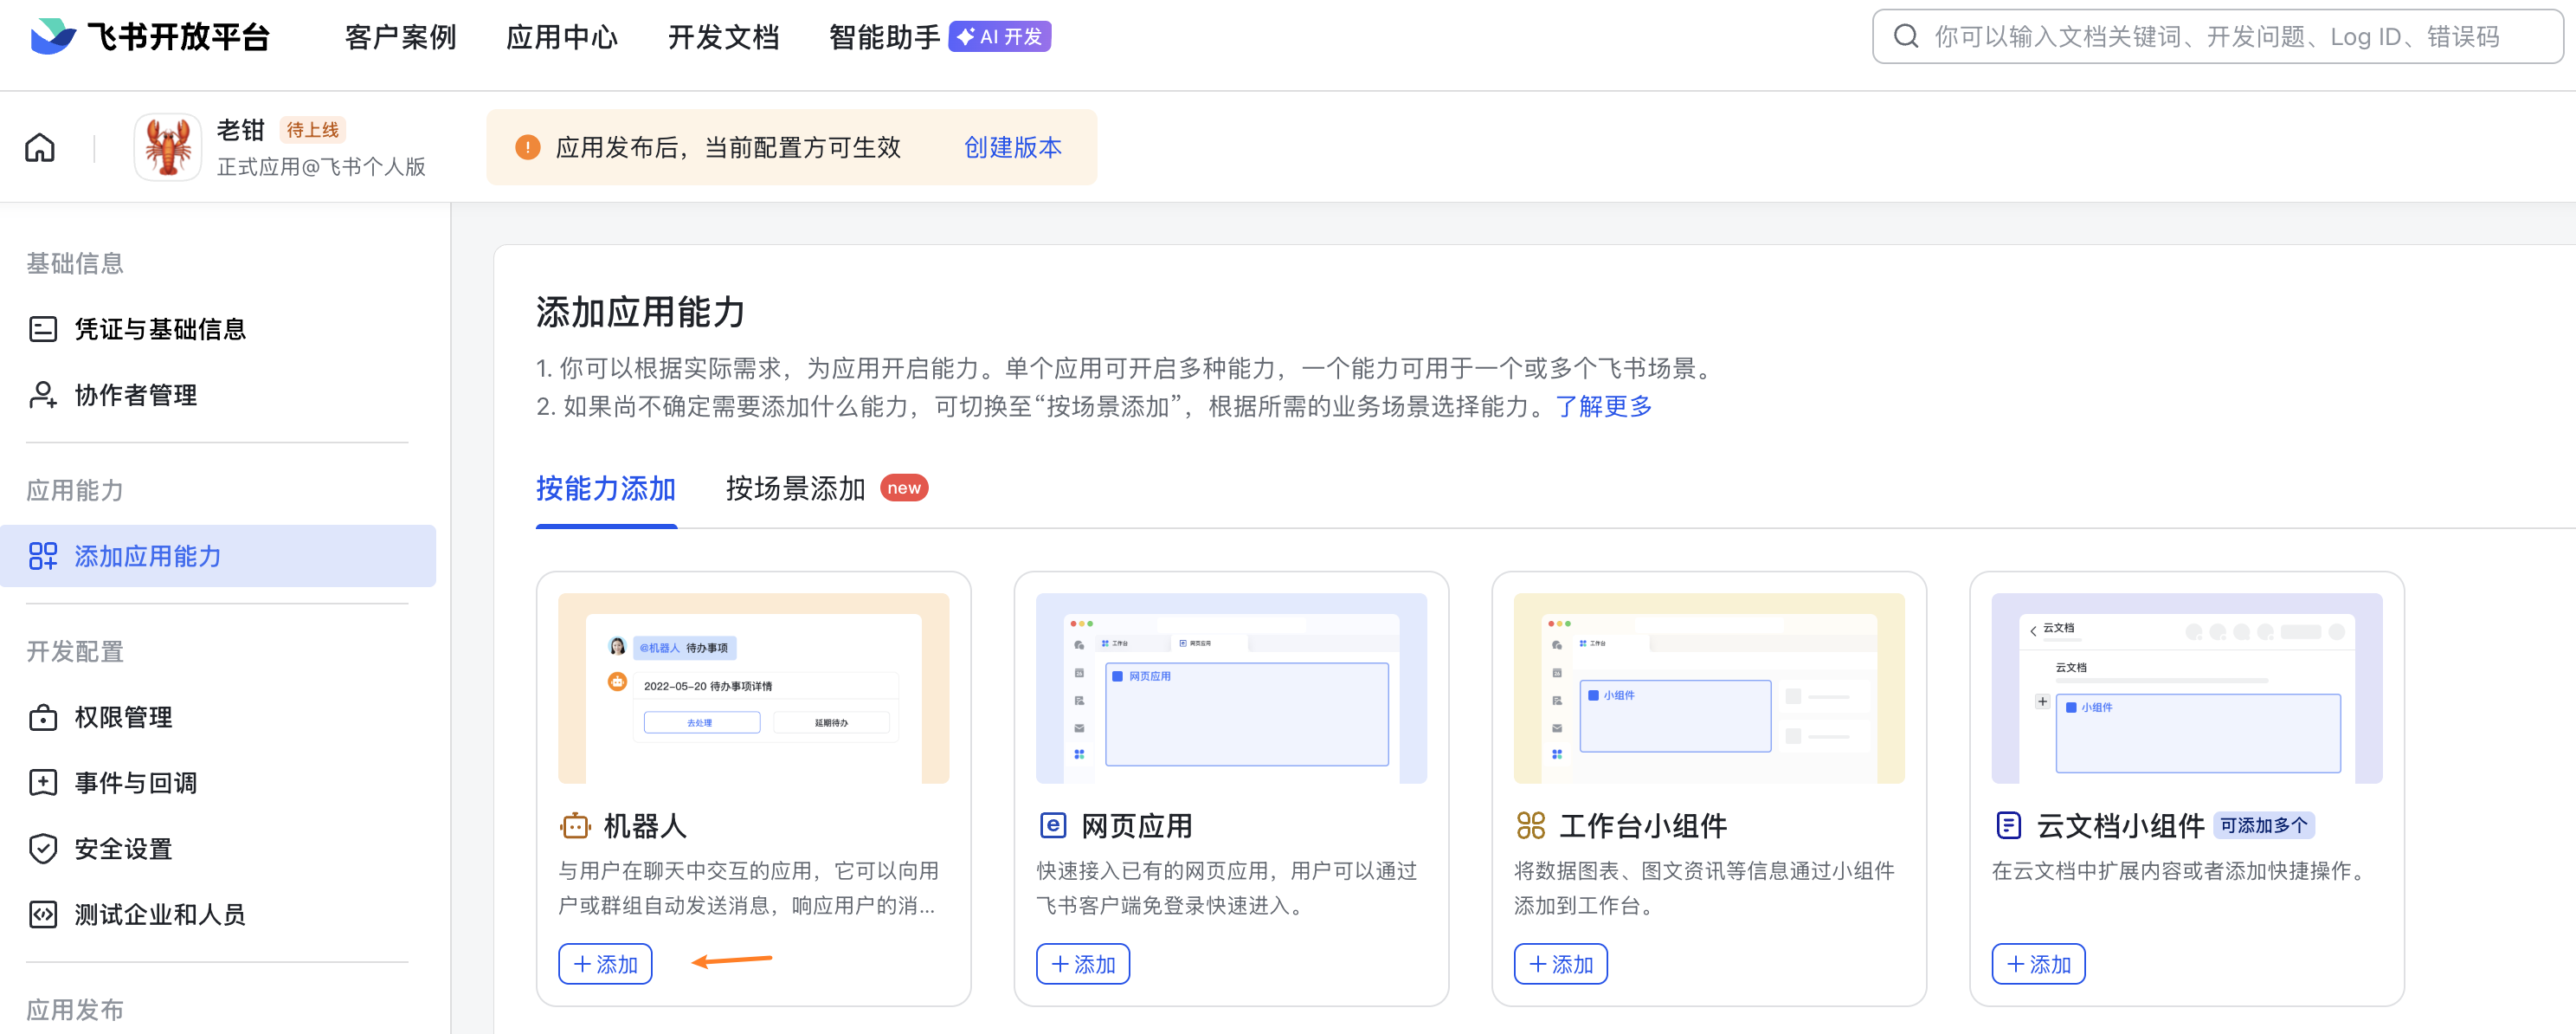This screenshot has width=2576, height=1034.
Task: Click 安全设置 shield icon
Action: [x=43, y=849]
